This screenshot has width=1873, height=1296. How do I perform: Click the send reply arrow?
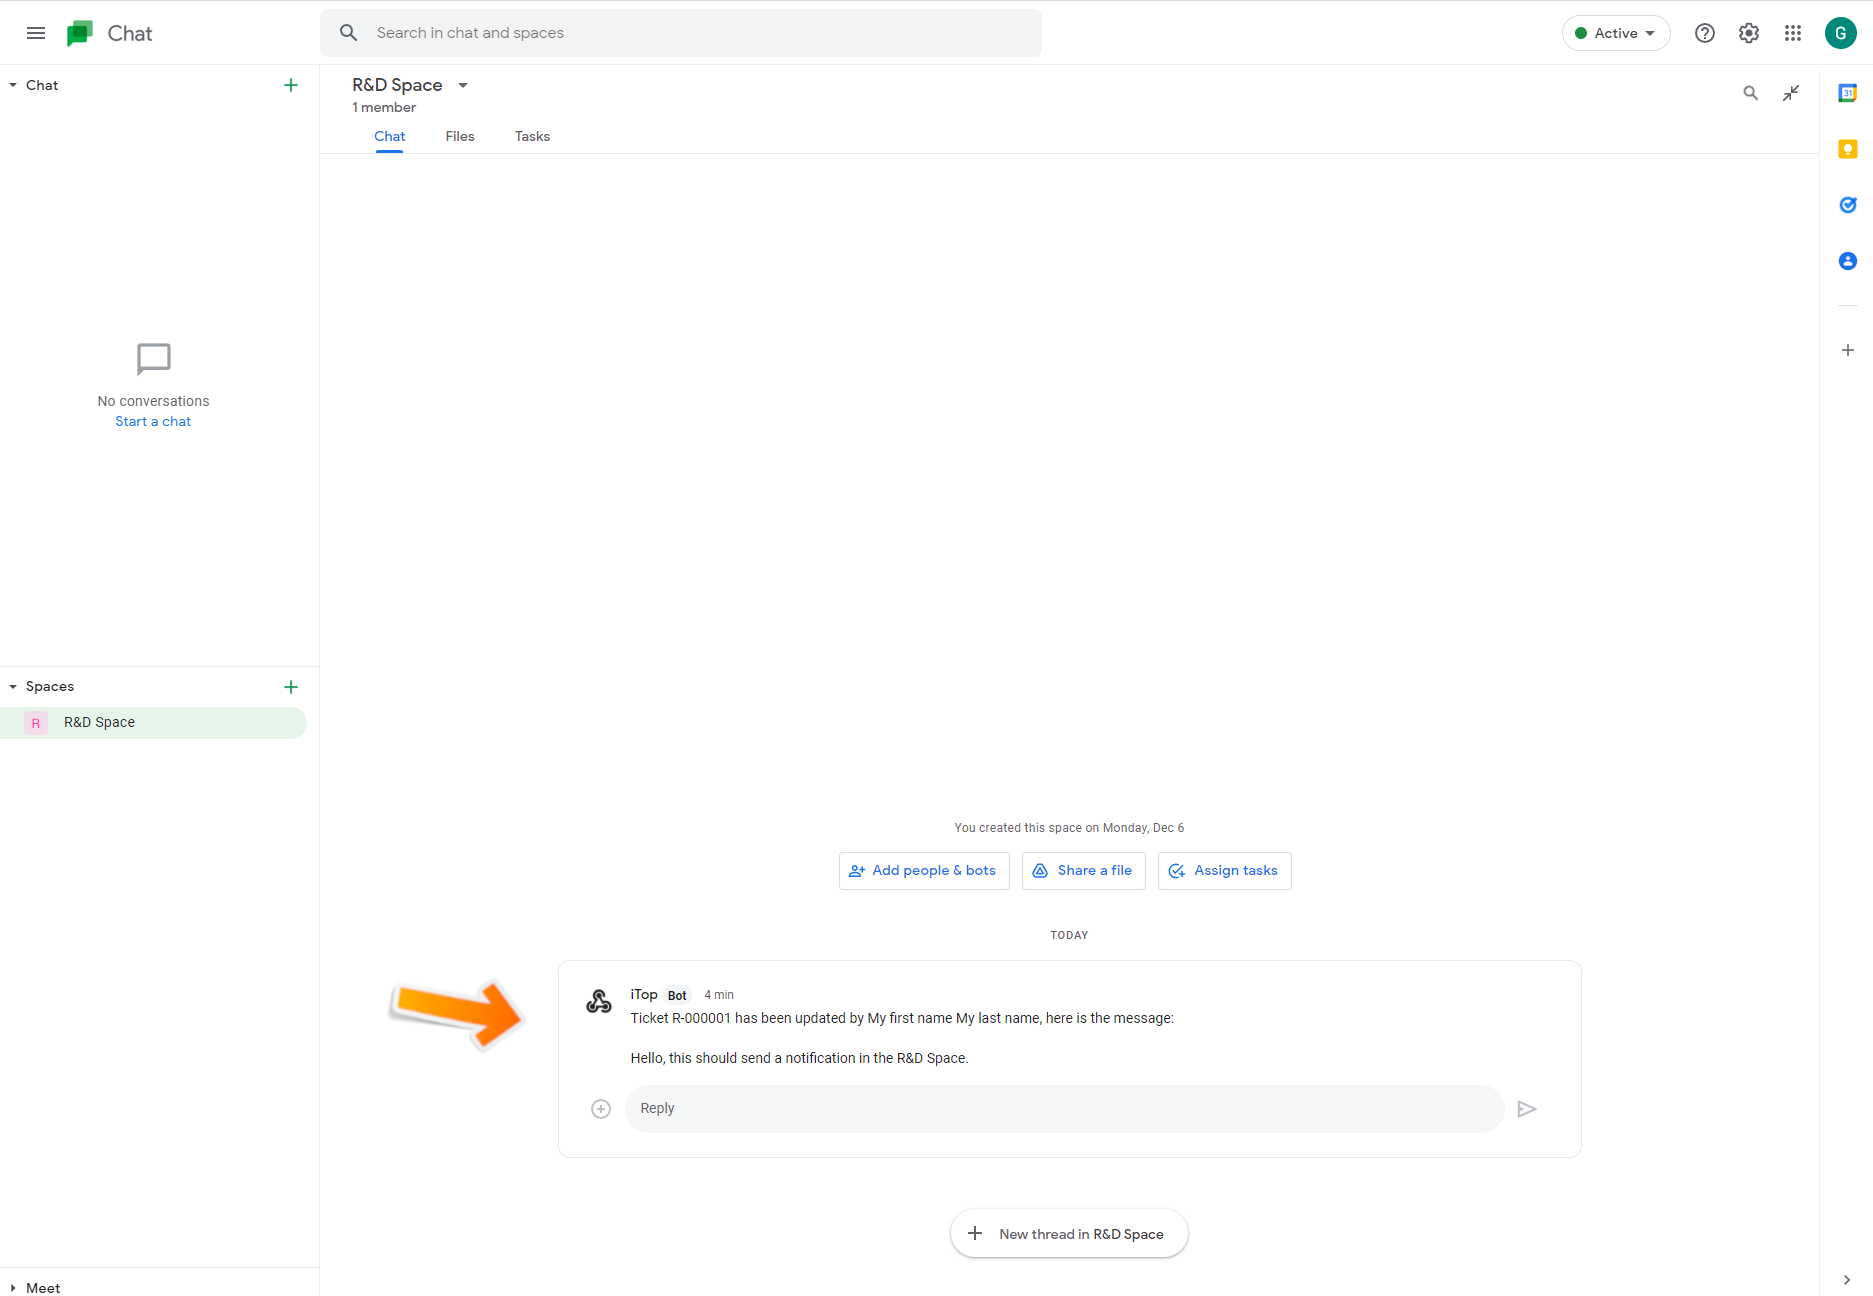[x=1526, y=1109]
